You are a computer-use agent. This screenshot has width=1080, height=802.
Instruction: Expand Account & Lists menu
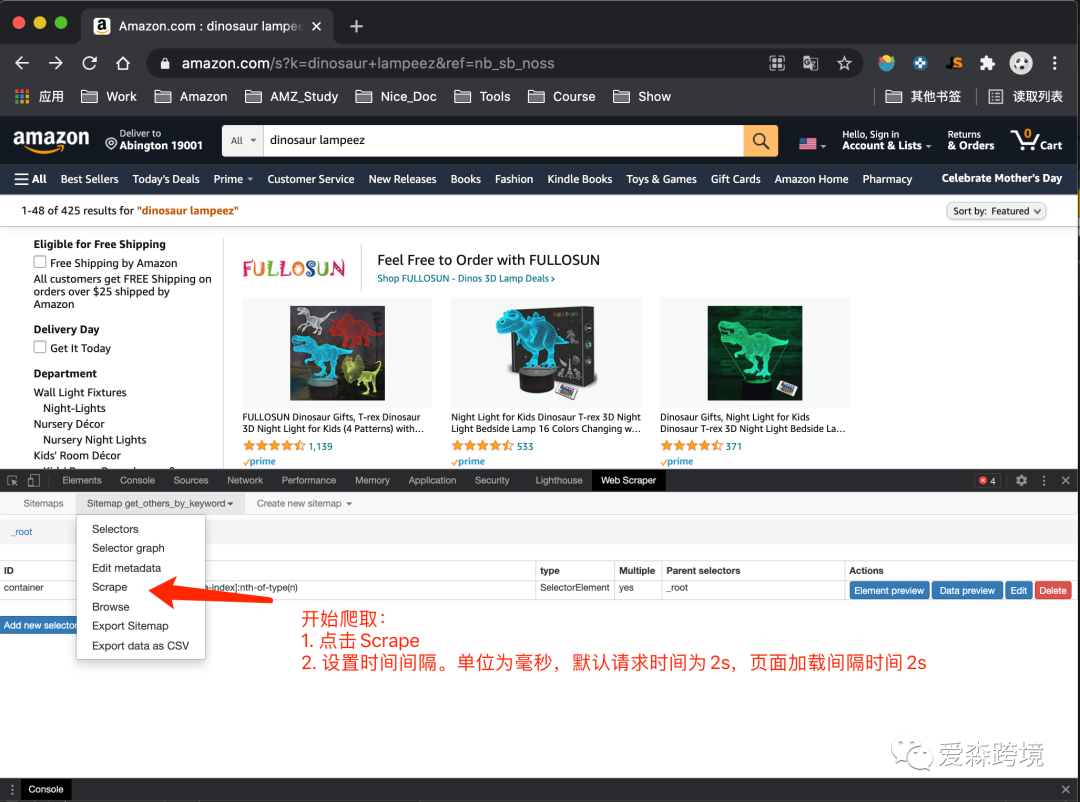click(x=886, y=140)
